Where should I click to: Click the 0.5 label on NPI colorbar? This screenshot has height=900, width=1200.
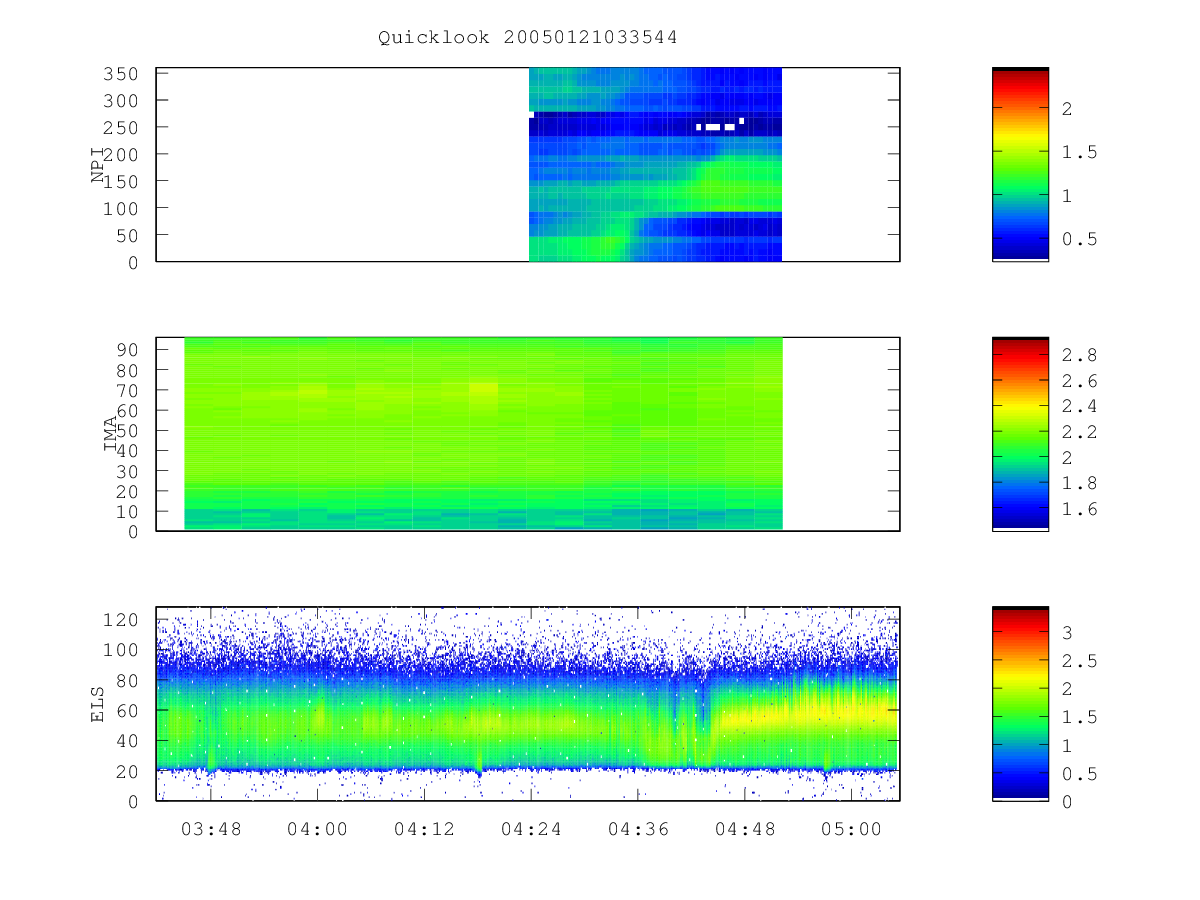click(x=1078, y=239)
